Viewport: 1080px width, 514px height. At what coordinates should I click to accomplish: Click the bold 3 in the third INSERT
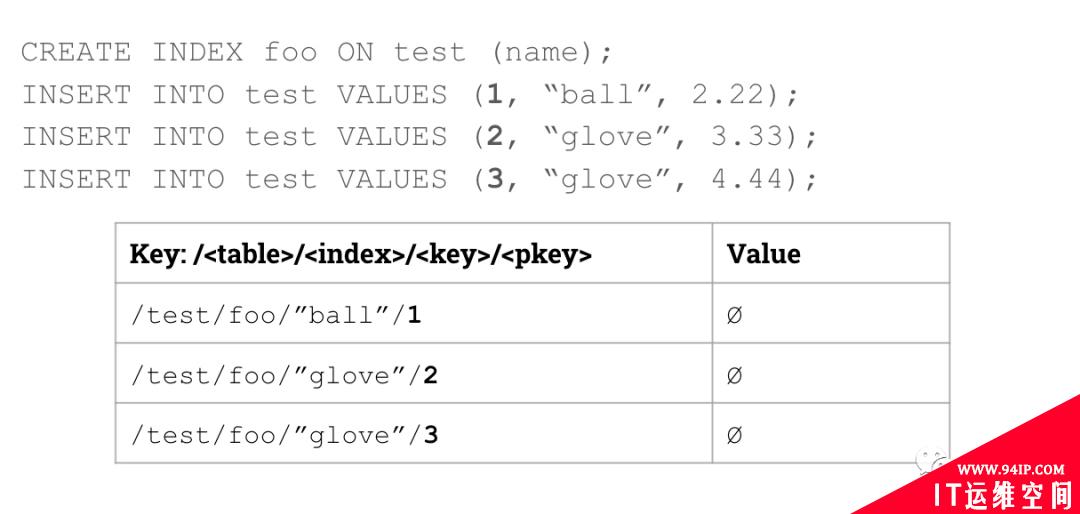(x=495, y=178)
